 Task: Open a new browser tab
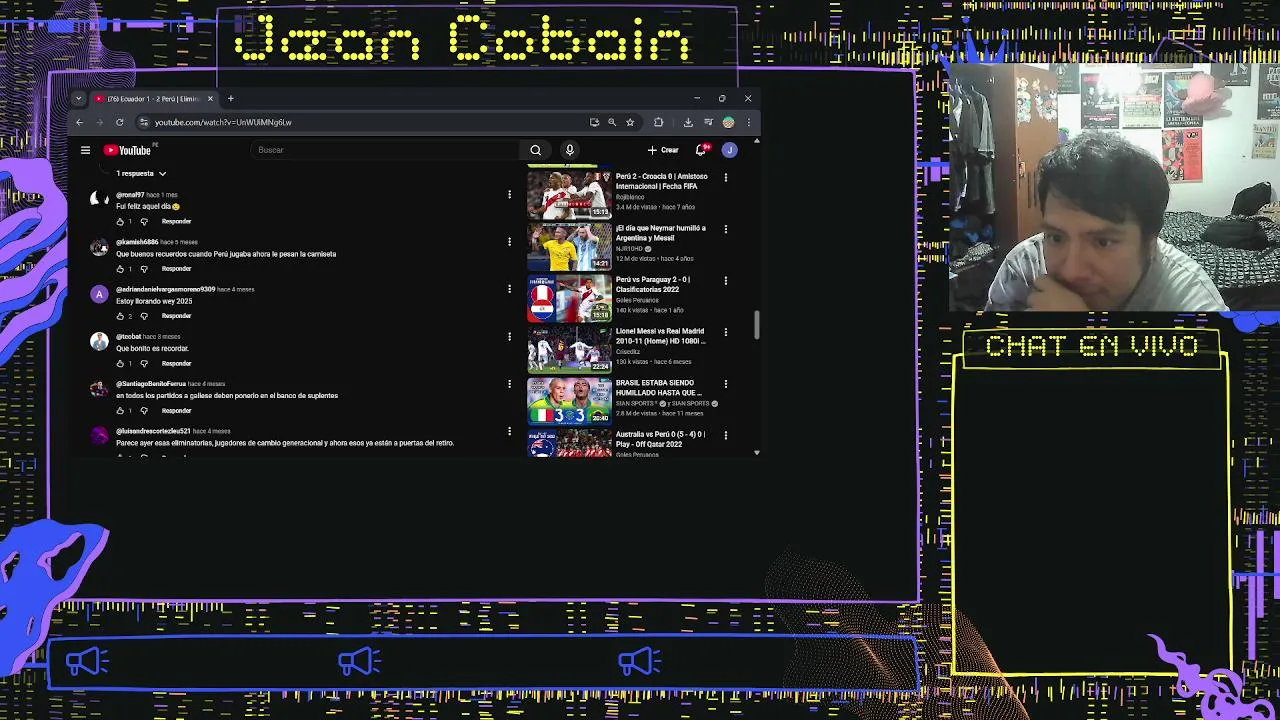230,98
